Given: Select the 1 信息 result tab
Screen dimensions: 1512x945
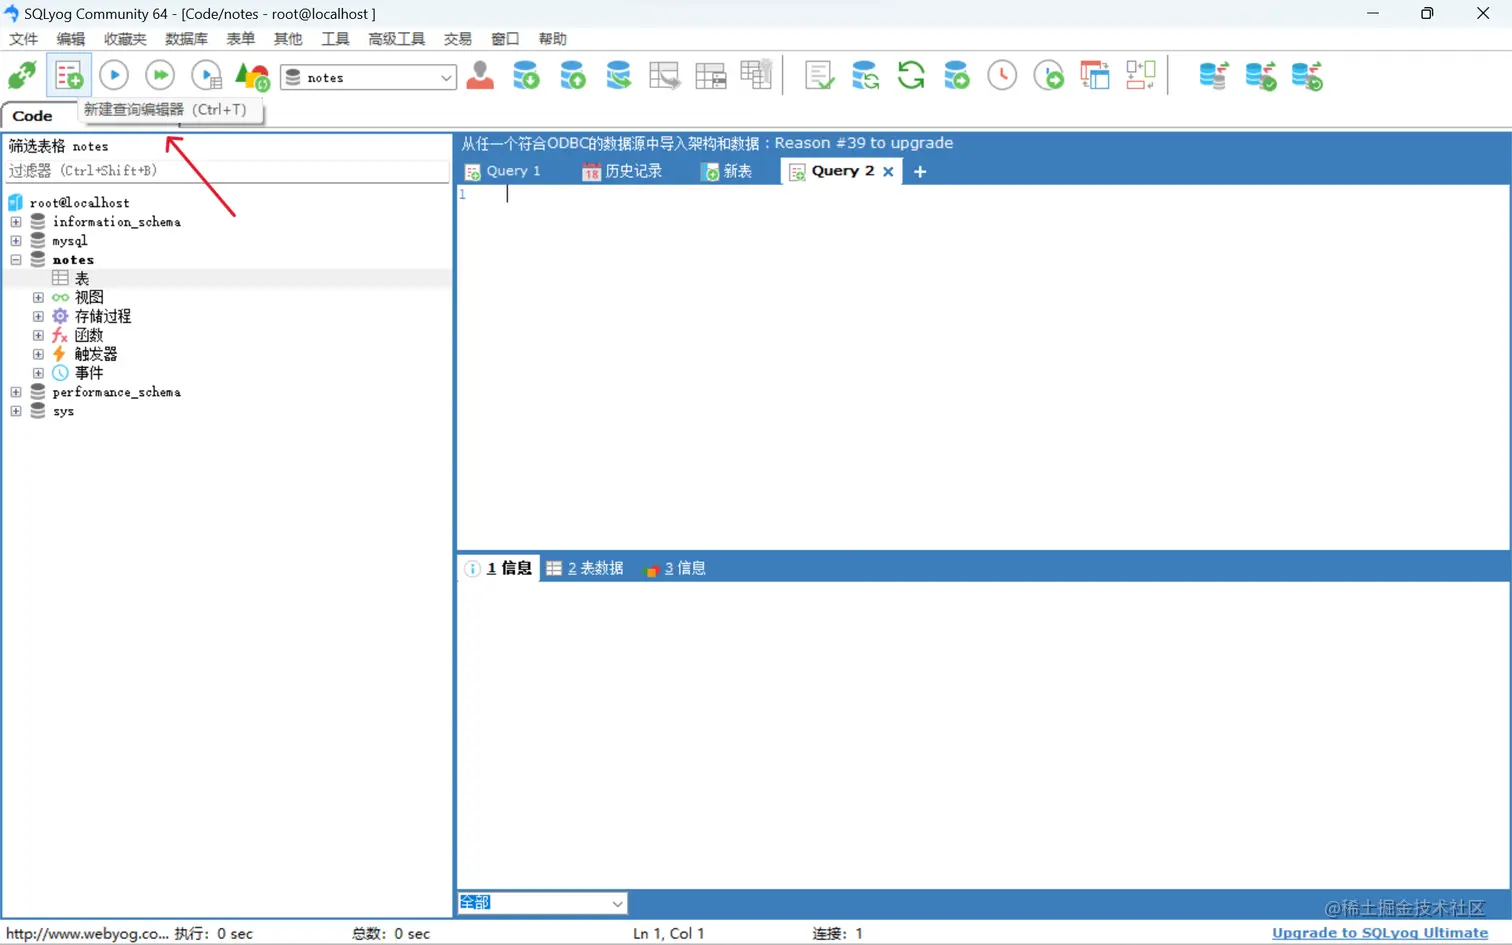Looking at the screenshot, I should (x=499, y=568).
